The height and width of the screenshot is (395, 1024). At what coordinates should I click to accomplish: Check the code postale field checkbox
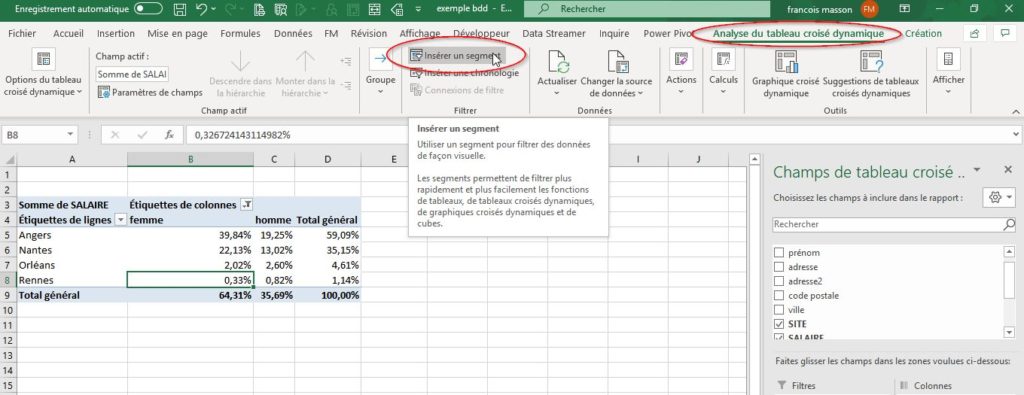tap(778, 296)
